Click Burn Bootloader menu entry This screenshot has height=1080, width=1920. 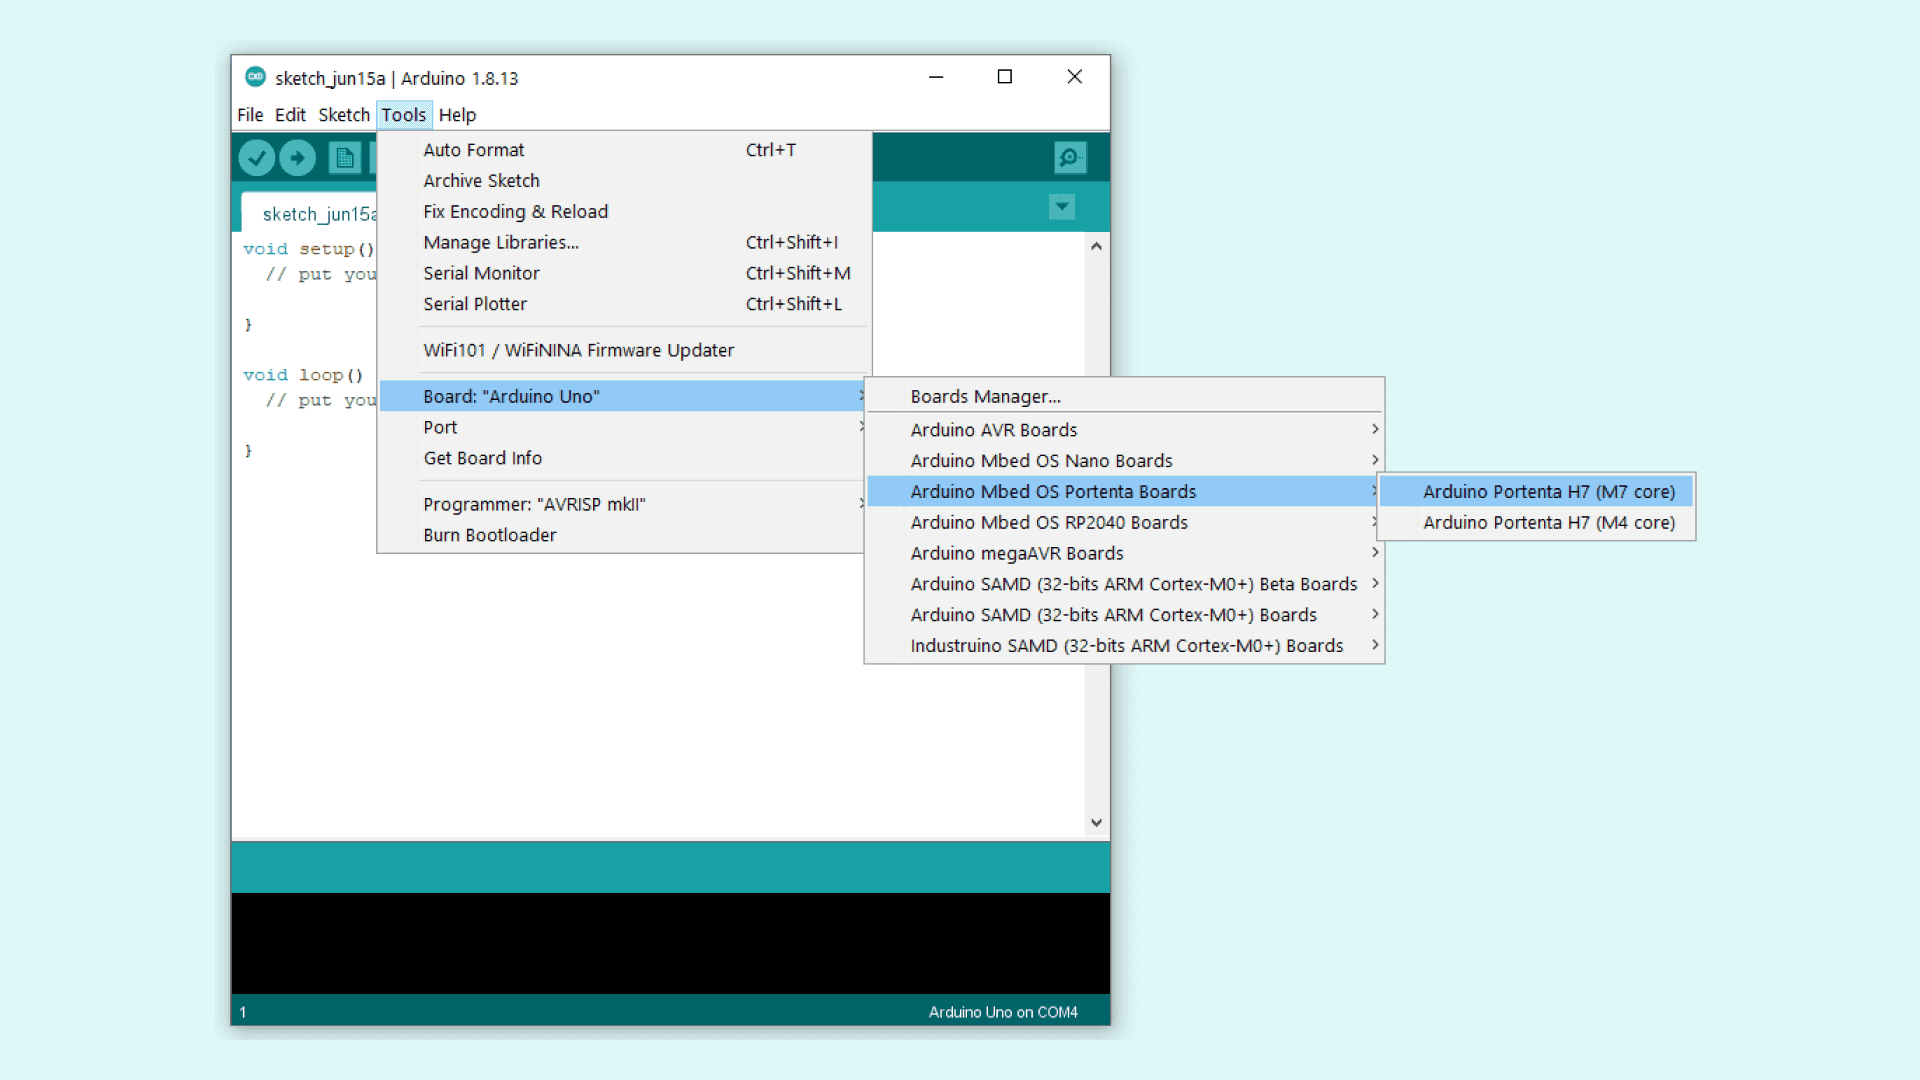[489, 535]
